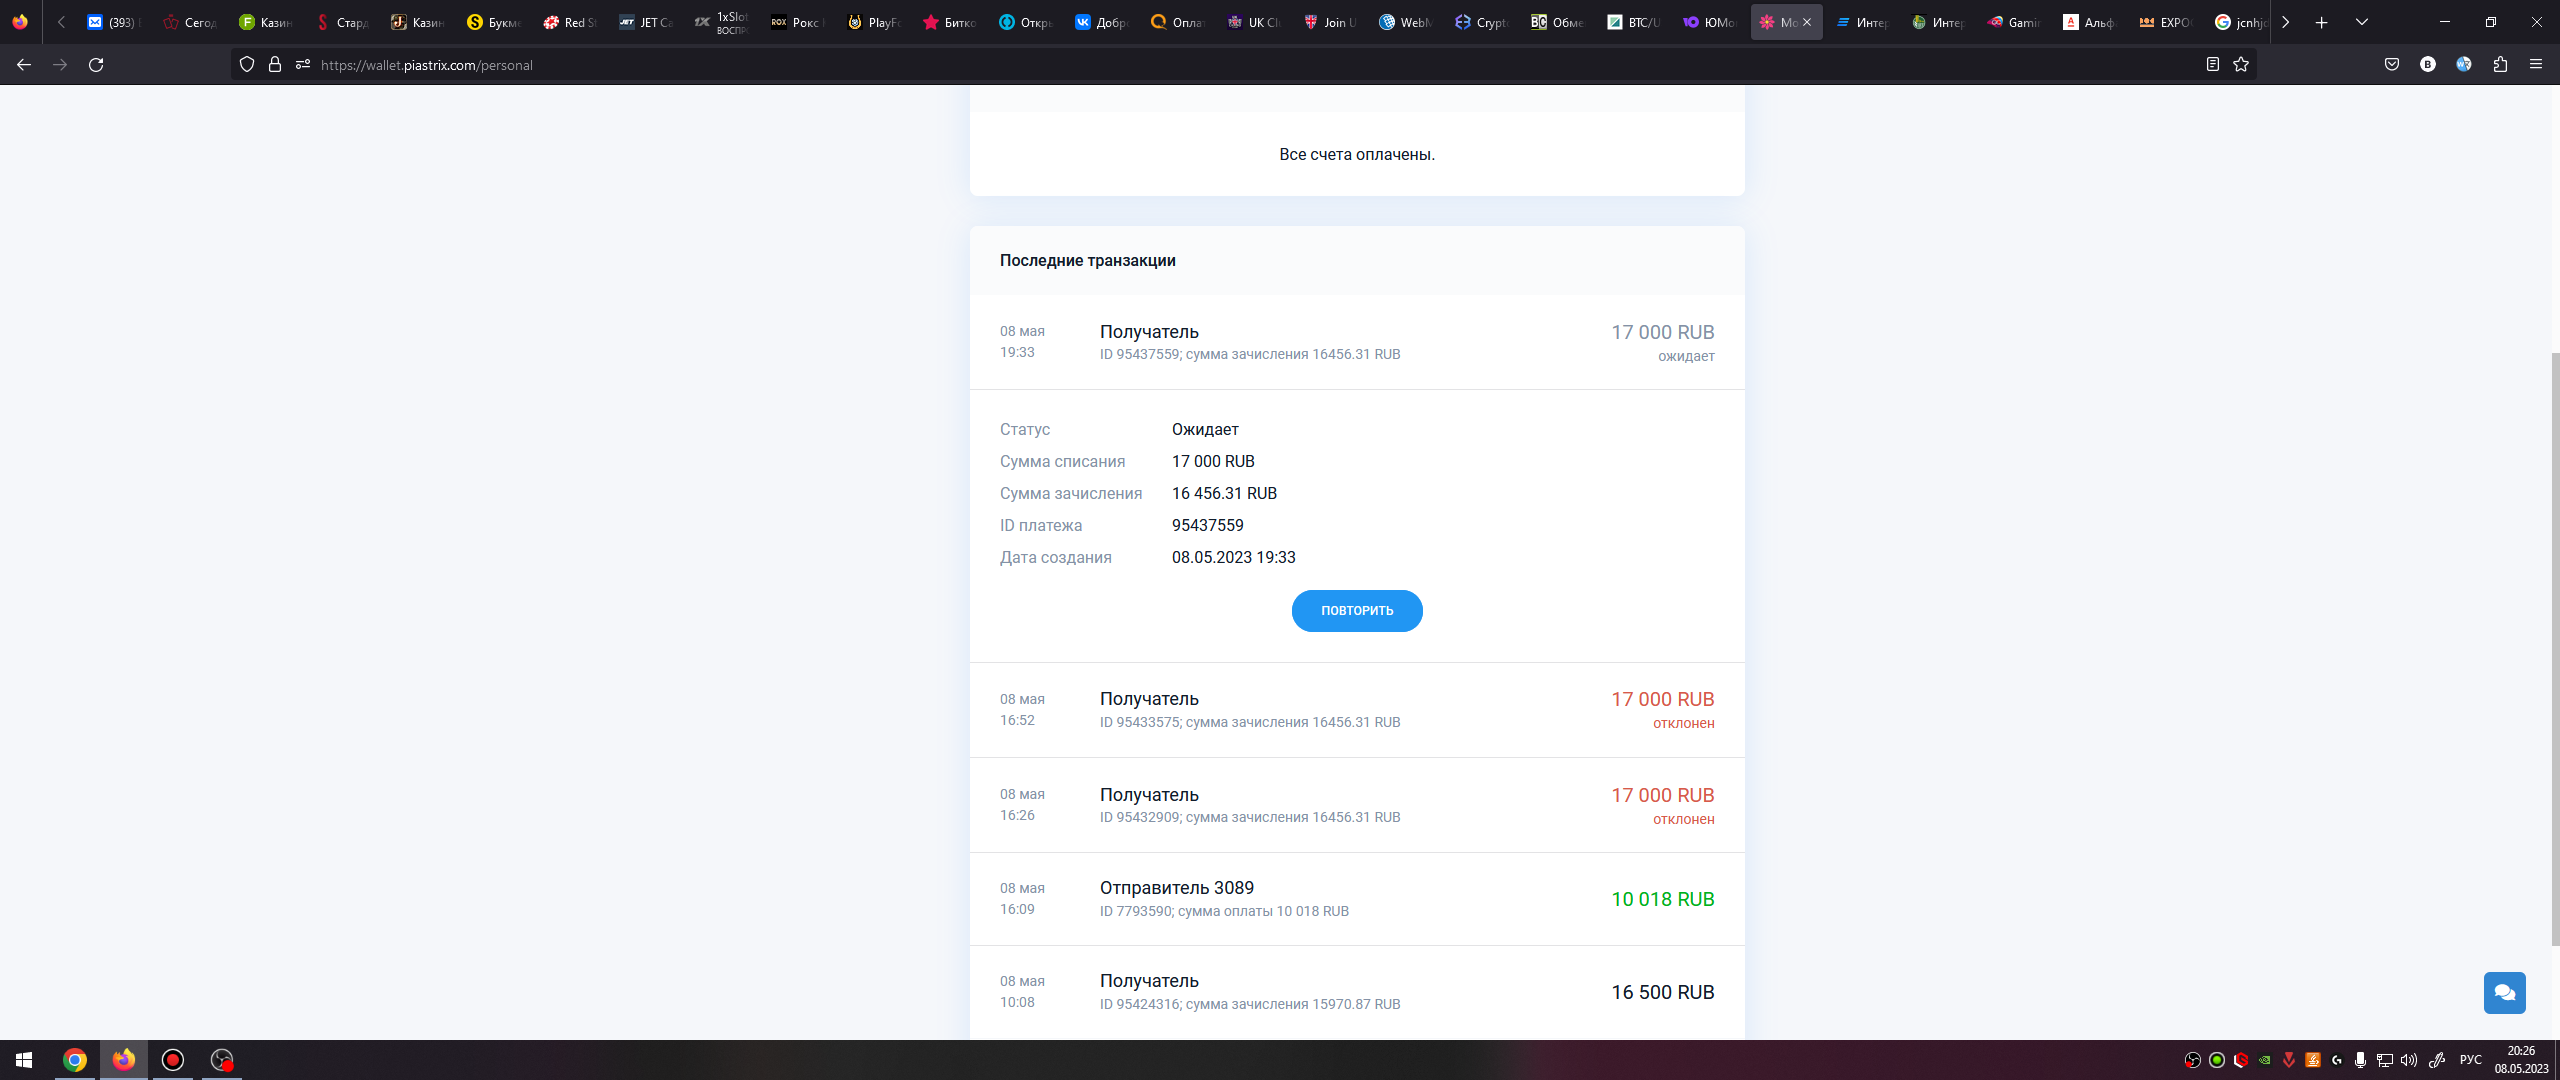2560x1080 pixels.
Task: Reload the current page
Action: [x=96, y=65]
